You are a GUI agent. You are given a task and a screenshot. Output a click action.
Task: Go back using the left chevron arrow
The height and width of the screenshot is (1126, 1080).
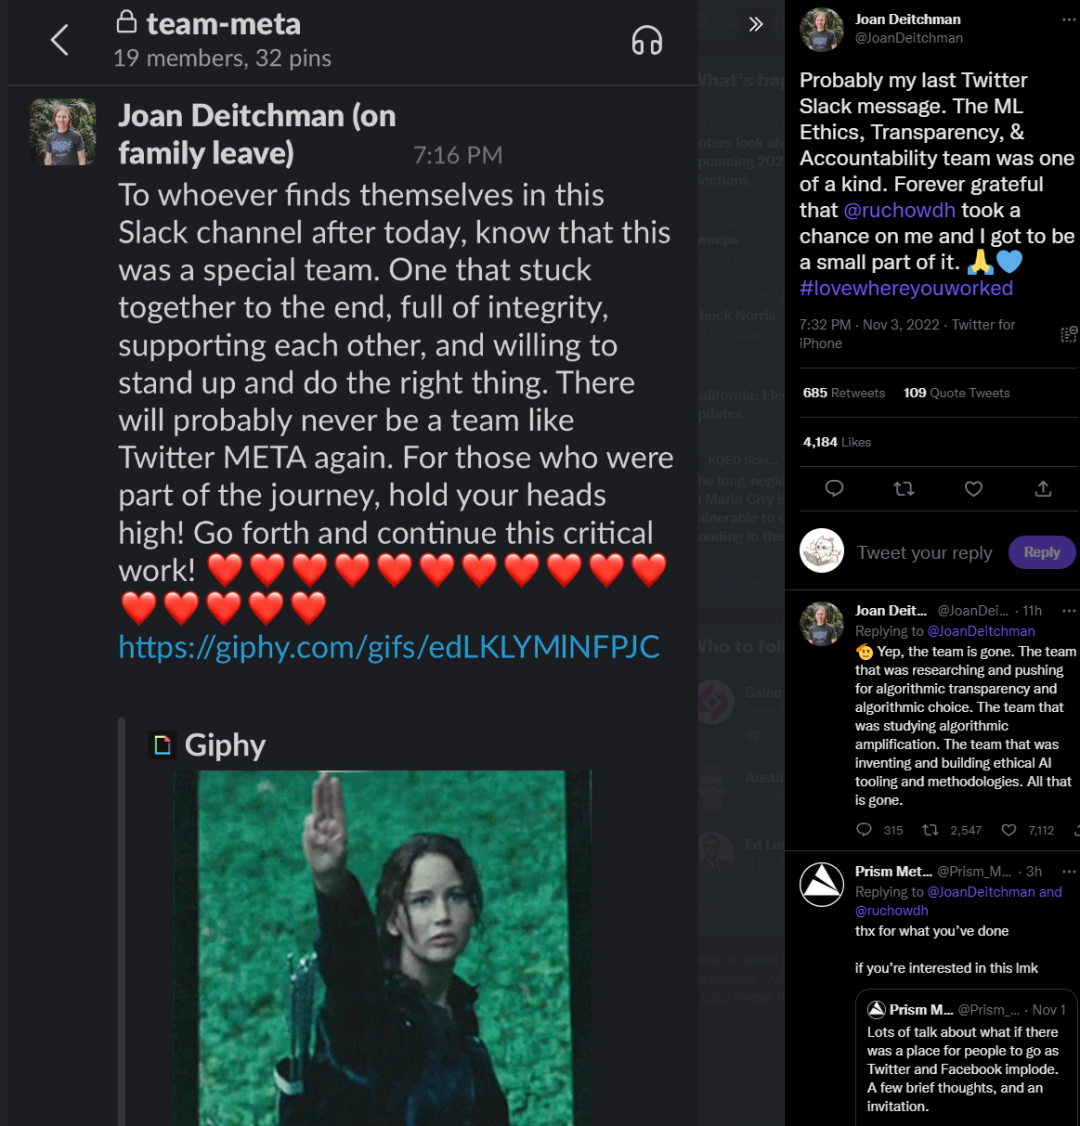(x=60, y=40)
